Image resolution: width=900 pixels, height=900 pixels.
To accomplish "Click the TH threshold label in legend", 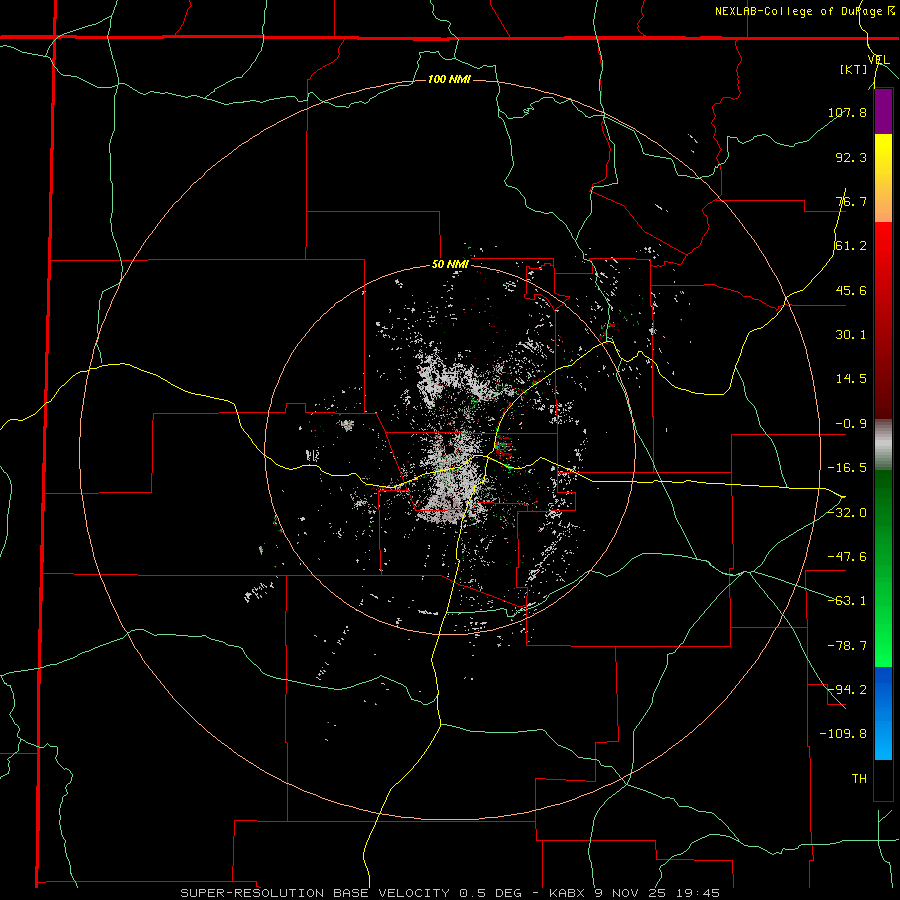I will (859, 779).
